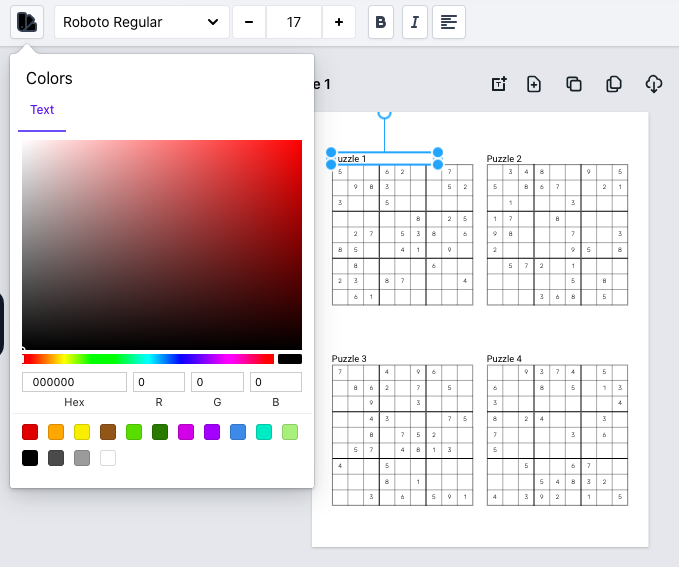The width and height of the screenshot is (679, 567).
Task: Choose the white color swatch
Action: click(108, 458)
